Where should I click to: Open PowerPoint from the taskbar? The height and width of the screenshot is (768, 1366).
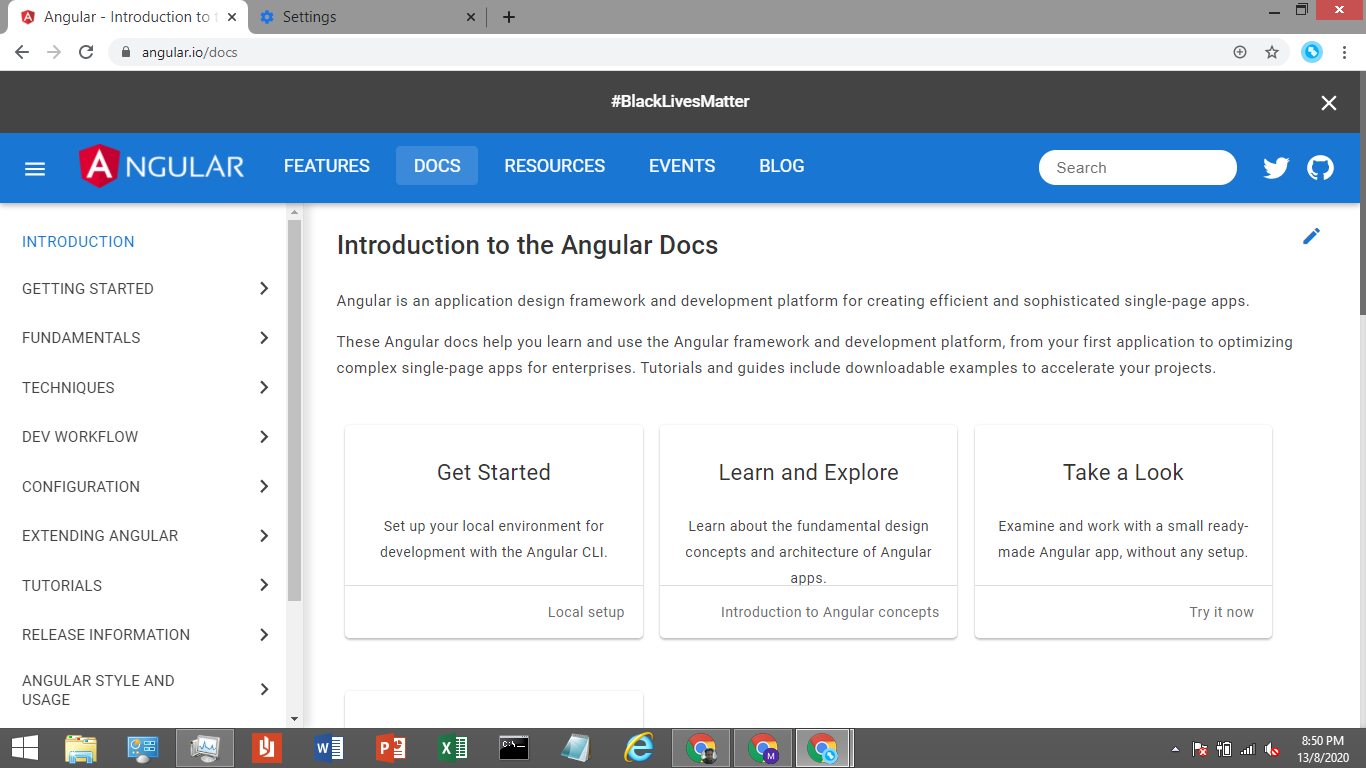[x=390, y=747]
